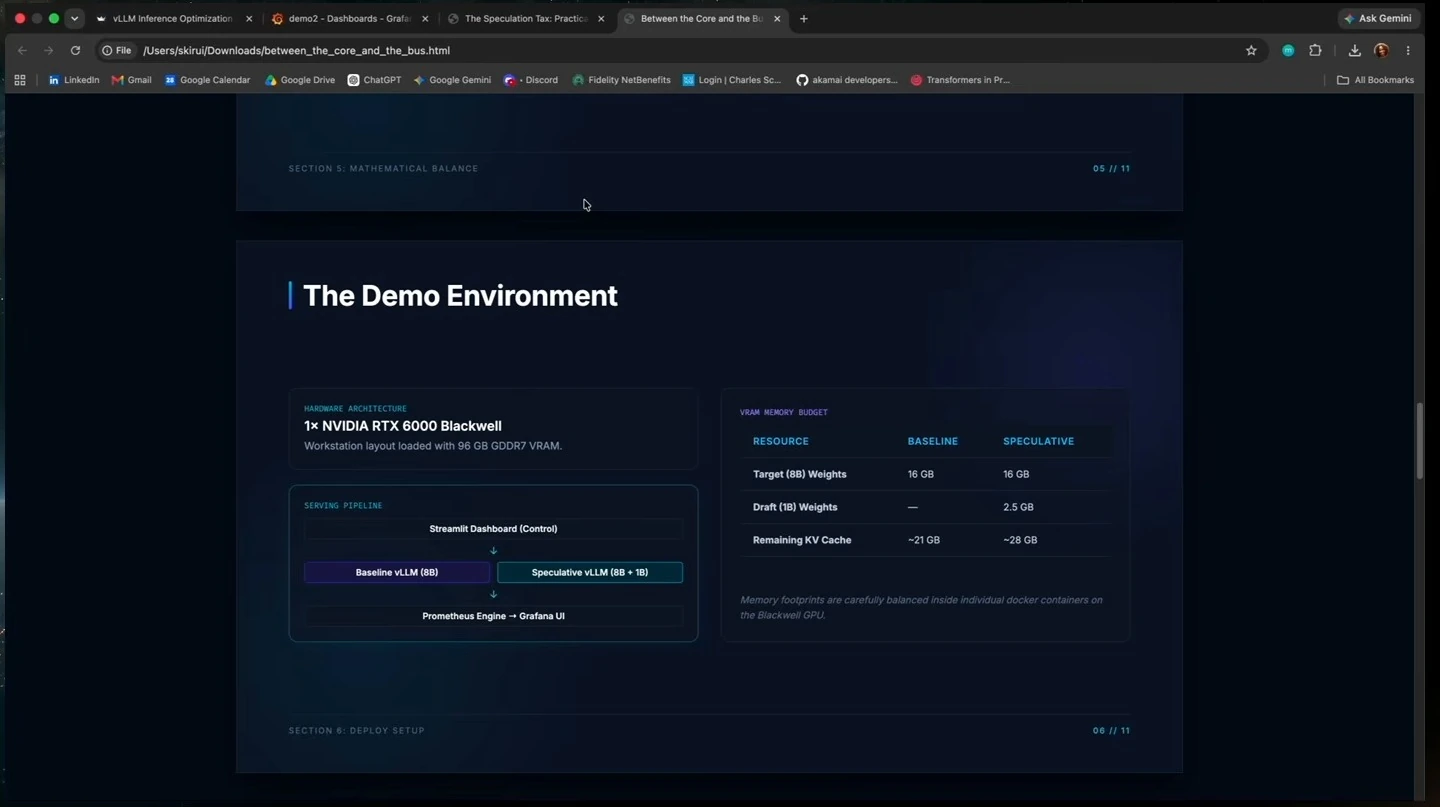Image resolution: width=1440 pixels, height=807 pixels.
Task: Go back using the browser back arrow
Action: [22, 50]
